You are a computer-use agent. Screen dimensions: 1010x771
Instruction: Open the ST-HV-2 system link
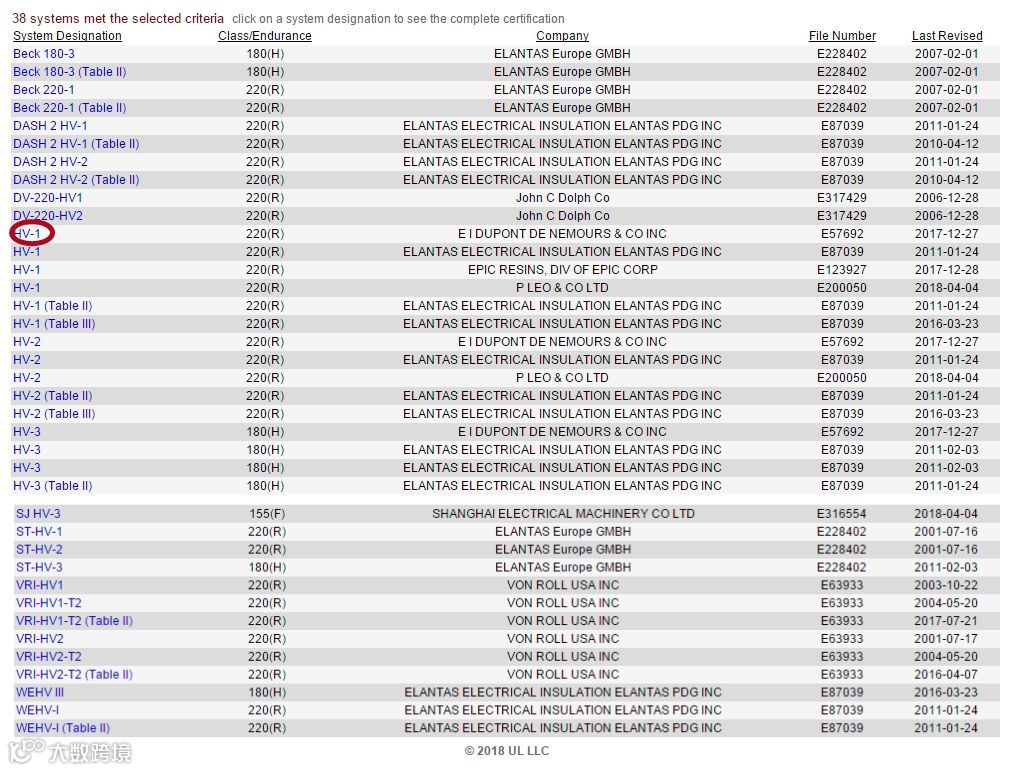tap(39, 550)
